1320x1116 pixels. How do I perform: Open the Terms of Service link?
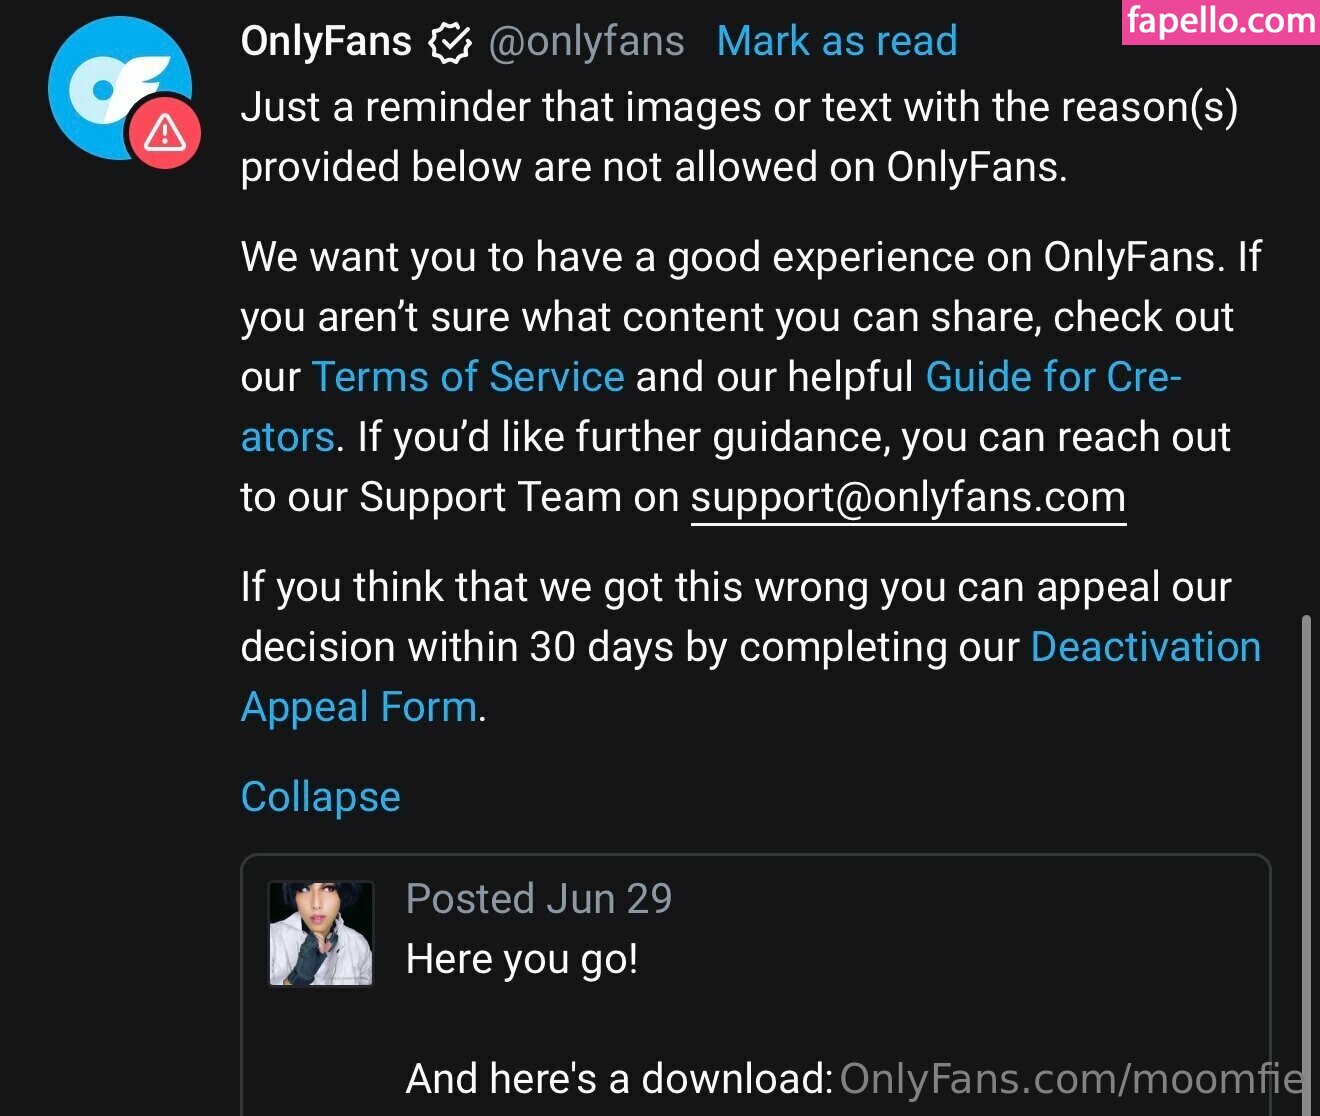pyautogui.click(x=468, y=377)
